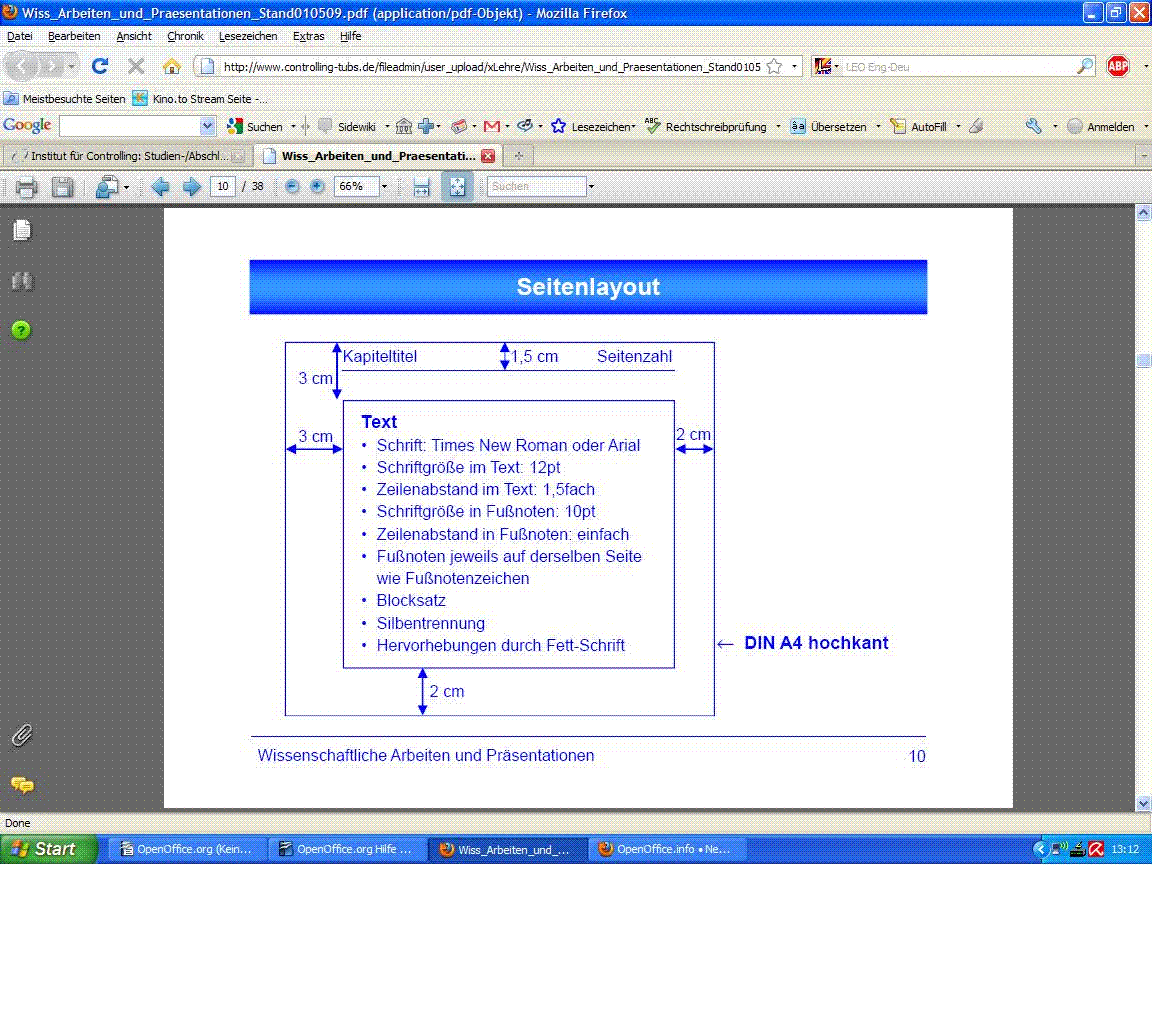Run Rechtschreibprüfung from the Google toolbar
Viewport: 1152px width, 1023px height.
pyautogui.click(x=716, y=126)
